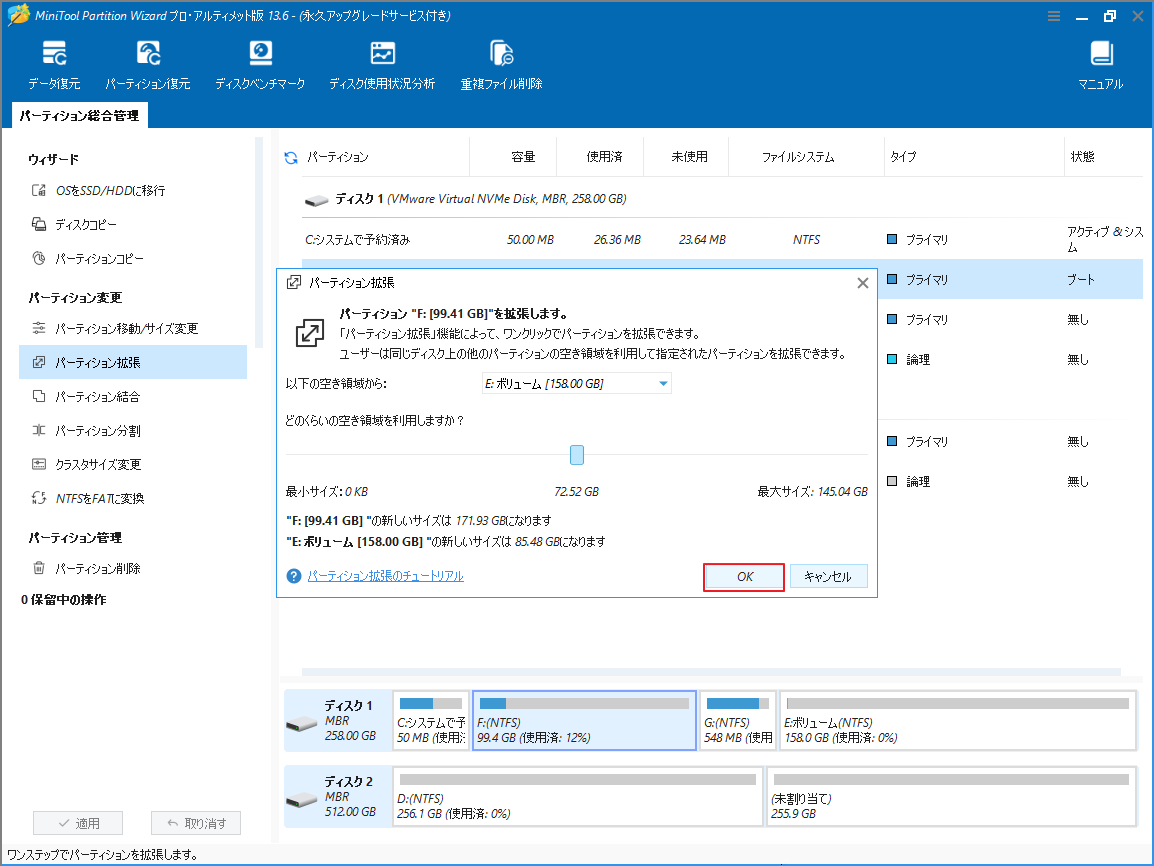
Task: Click the 最小サイズ: 0 KB label
Action: [x=327, y=491]
